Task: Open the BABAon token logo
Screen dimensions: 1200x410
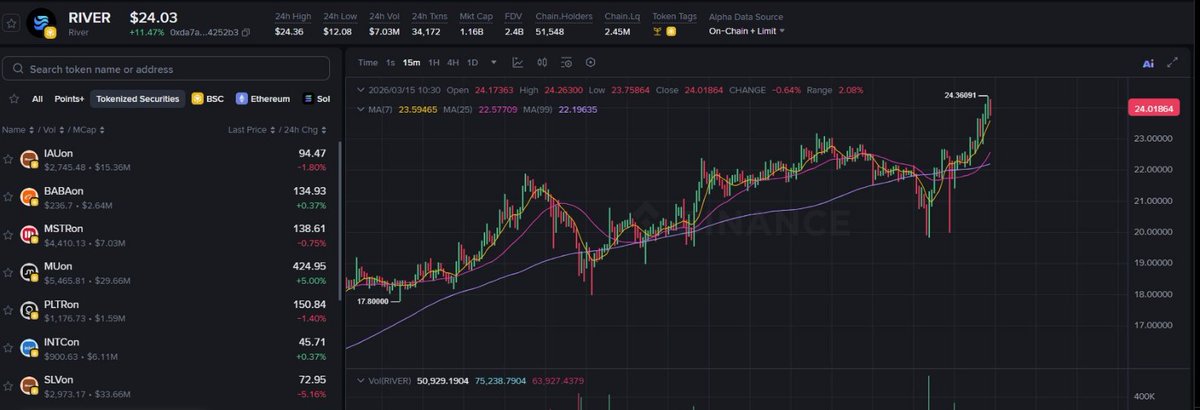Action: pos(30,197)
